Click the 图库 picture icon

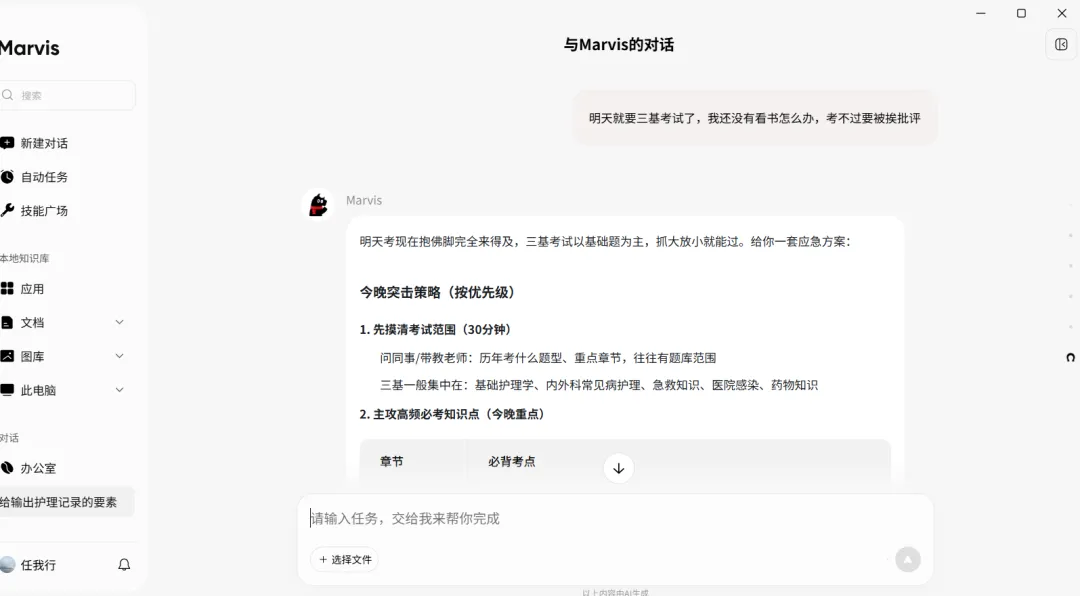tap(7, 356)
